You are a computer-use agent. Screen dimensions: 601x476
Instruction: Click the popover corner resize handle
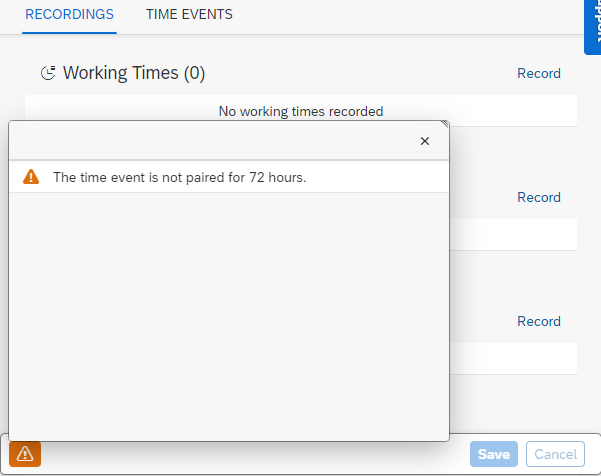coord(445,124)
